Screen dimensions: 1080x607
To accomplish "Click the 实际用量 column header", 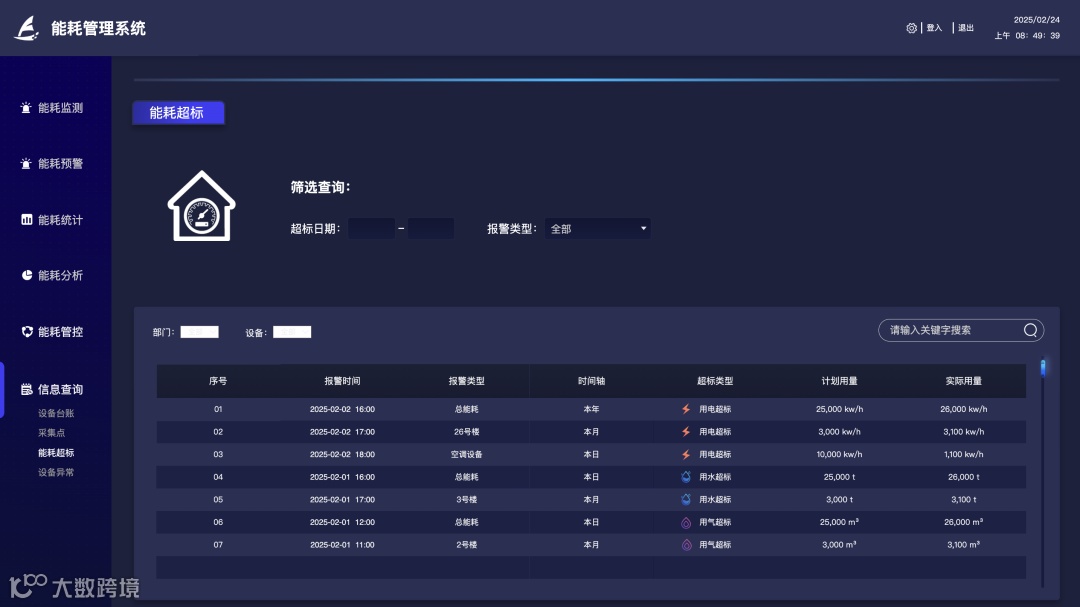I will click(x=963, y=381).
